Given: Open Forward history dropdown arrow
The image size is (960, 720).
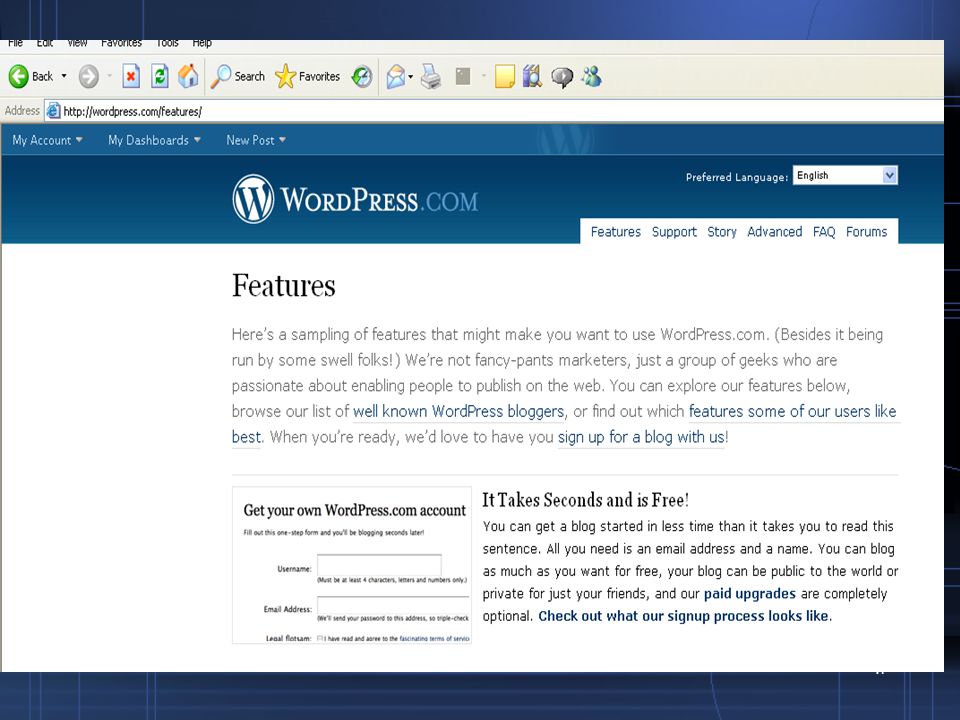Looking at the screenshot, I should (110, 77).
